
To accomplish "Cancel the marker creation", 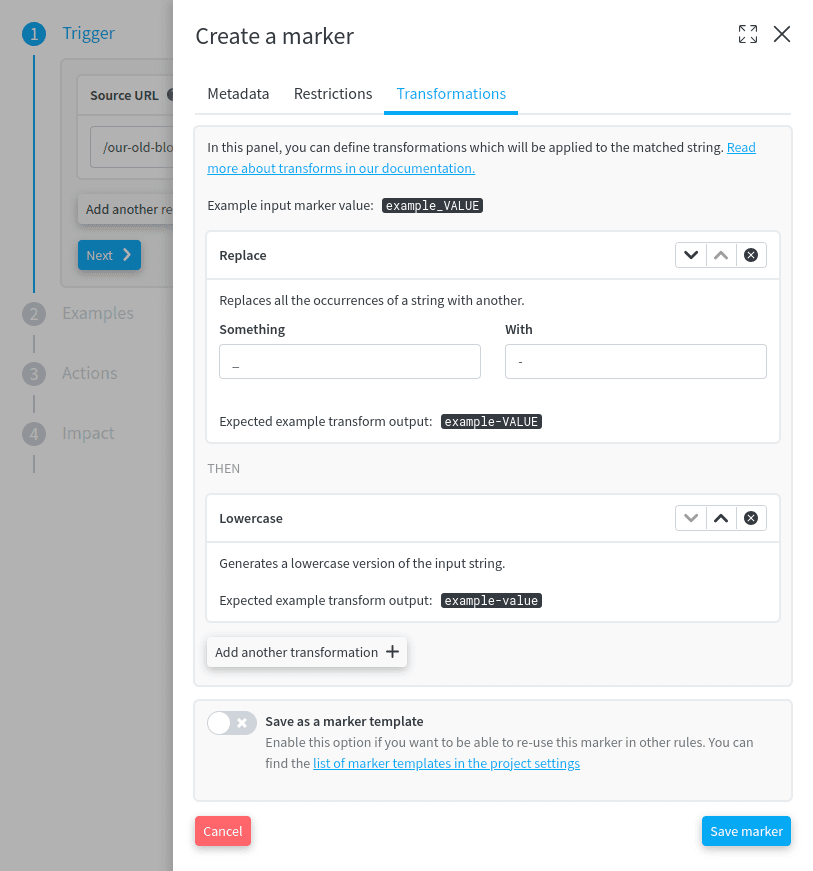I will pyautogui.click(x=223, y=831).
